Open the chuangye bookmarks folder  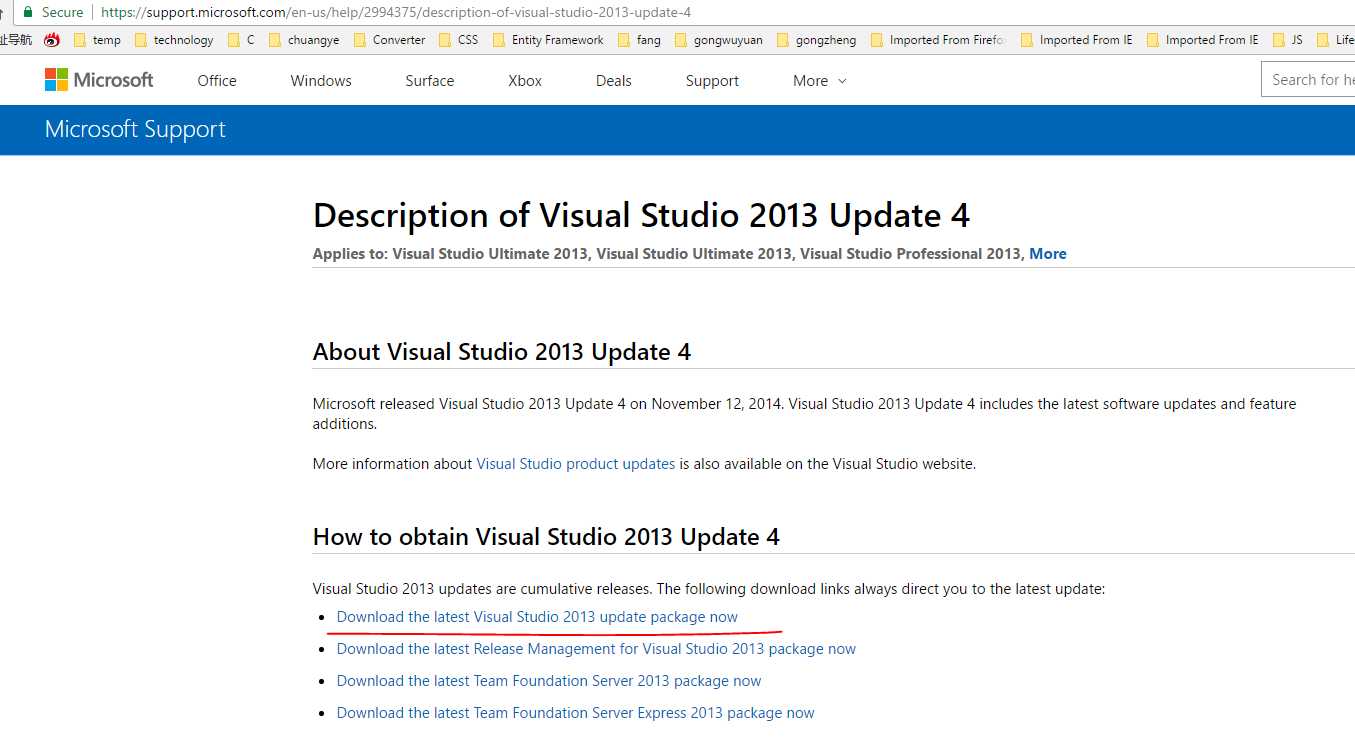pyautogui.click(x=304, y=40)
